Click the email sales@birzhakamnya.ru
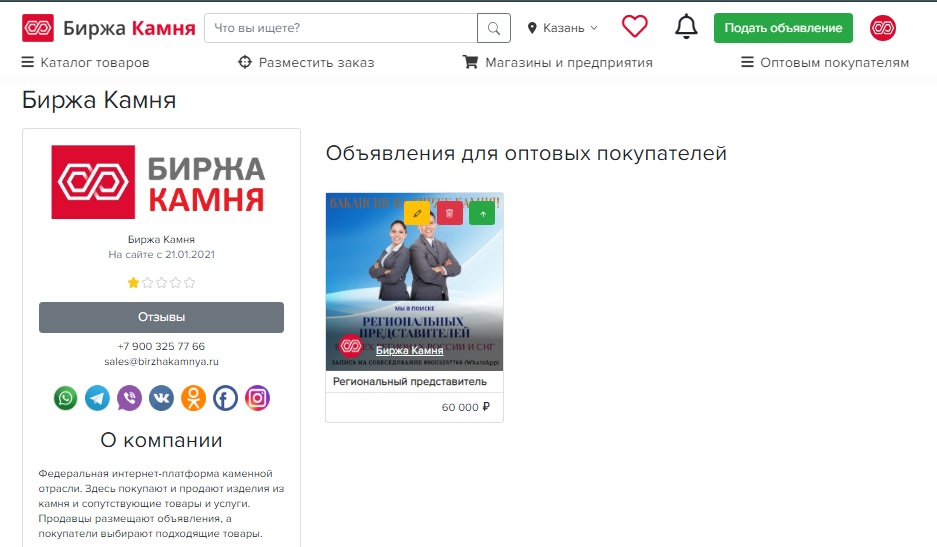The width and height of the screenshot is (937, 547). point(161,362)
